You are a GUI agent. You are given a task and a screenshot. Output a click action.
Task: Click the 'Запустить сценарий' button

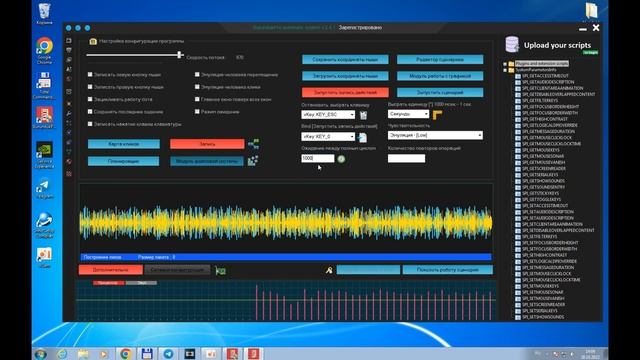pyautogui.click(x=440, y=92)
